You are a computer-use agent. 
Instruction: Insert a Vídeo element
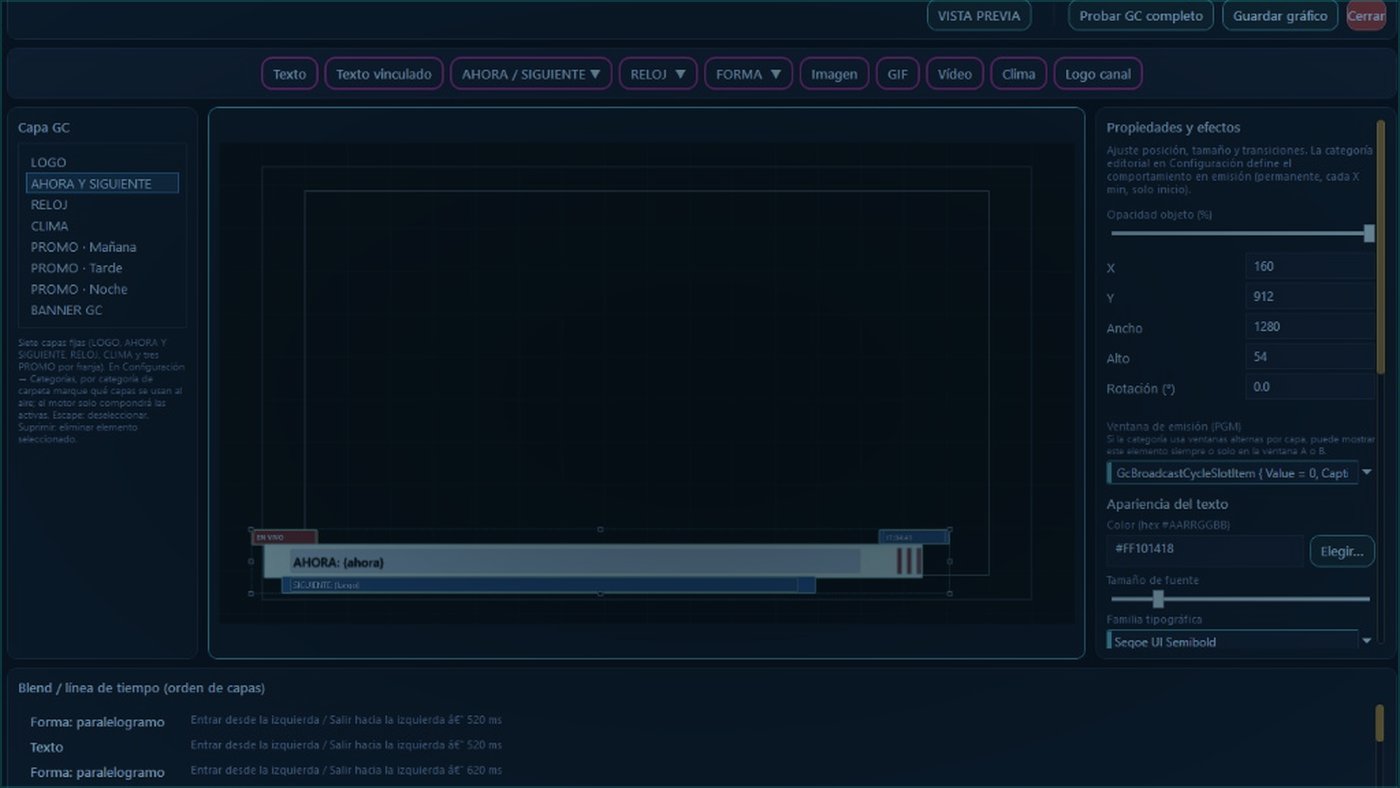click(x=955, y=74)
